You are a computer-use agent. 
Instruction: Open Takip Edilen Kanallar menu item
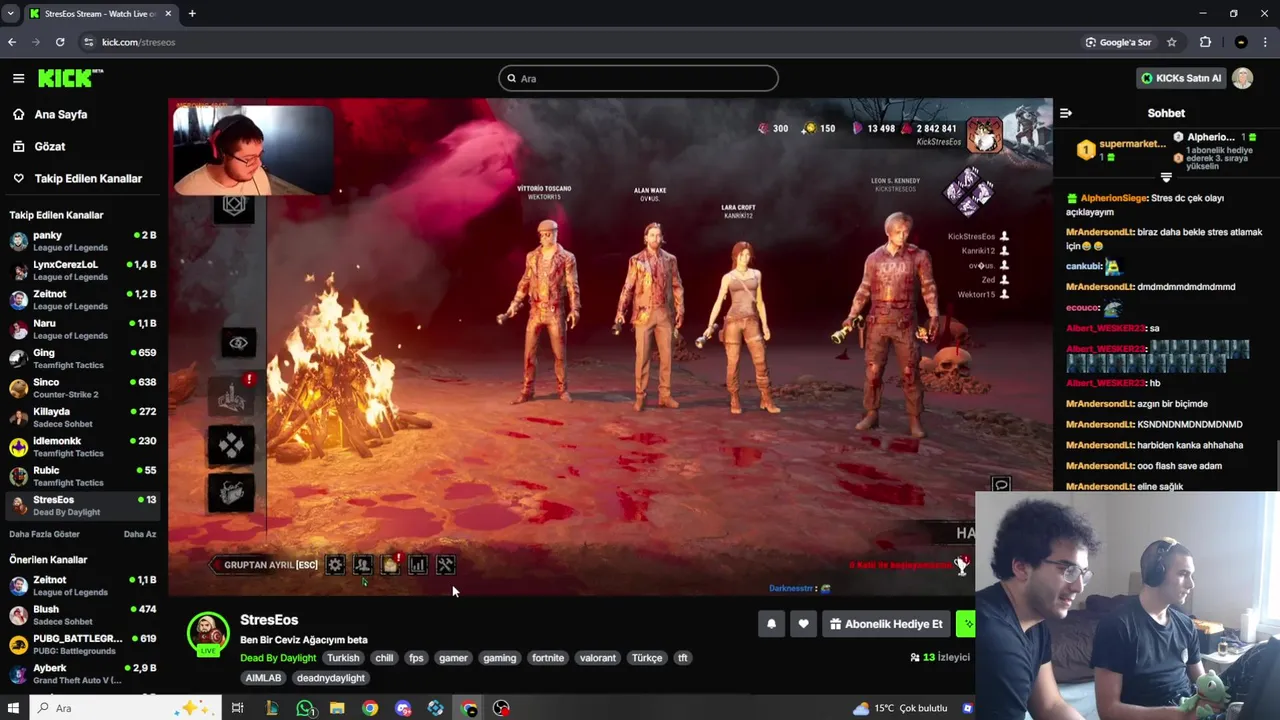[88, 178]
